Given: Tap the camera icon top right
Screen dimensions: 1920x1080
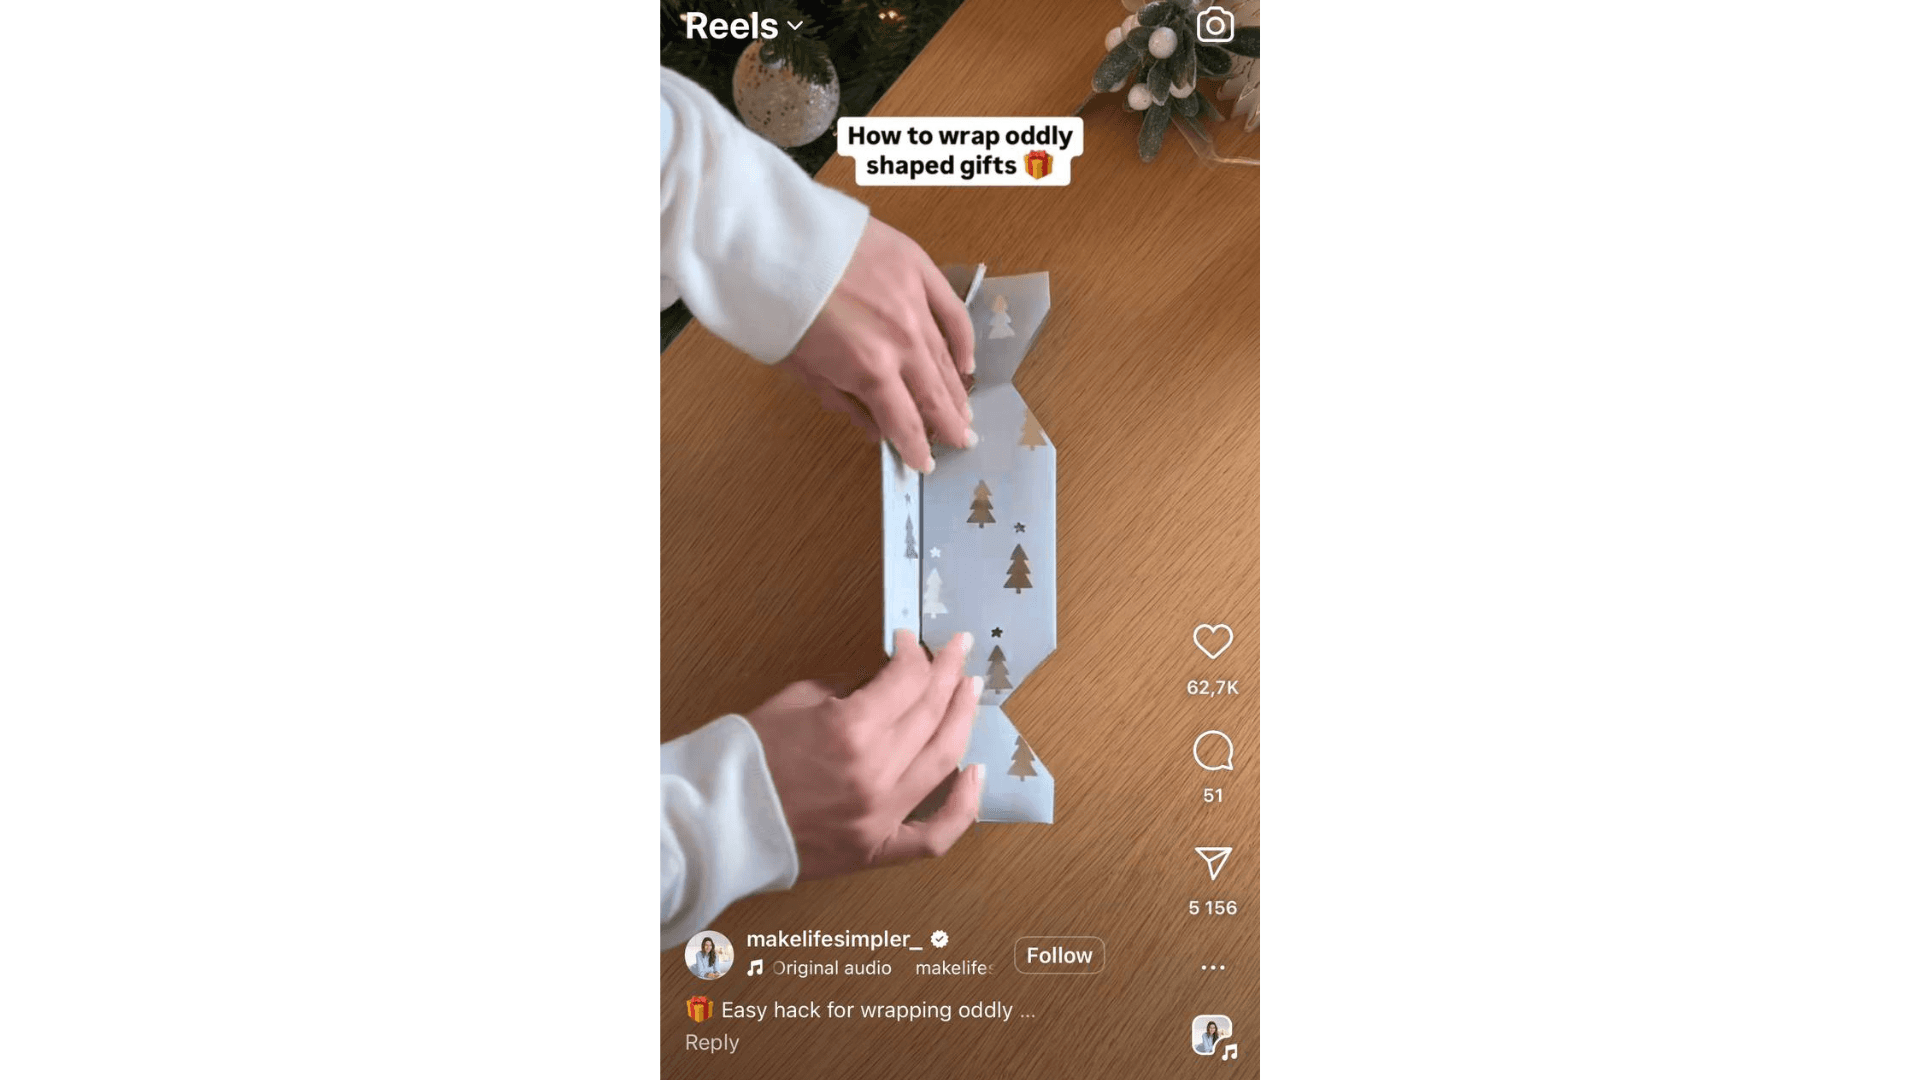Looking at the screenshot, I should [x=1213, y=25].
